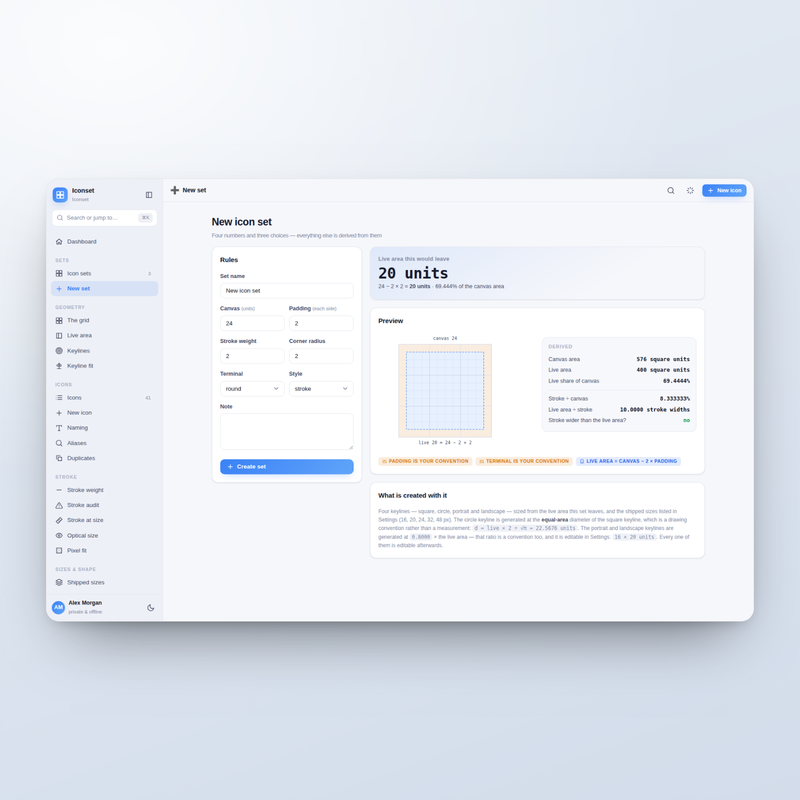Open Shipped sizes page

tap(105, 582)
